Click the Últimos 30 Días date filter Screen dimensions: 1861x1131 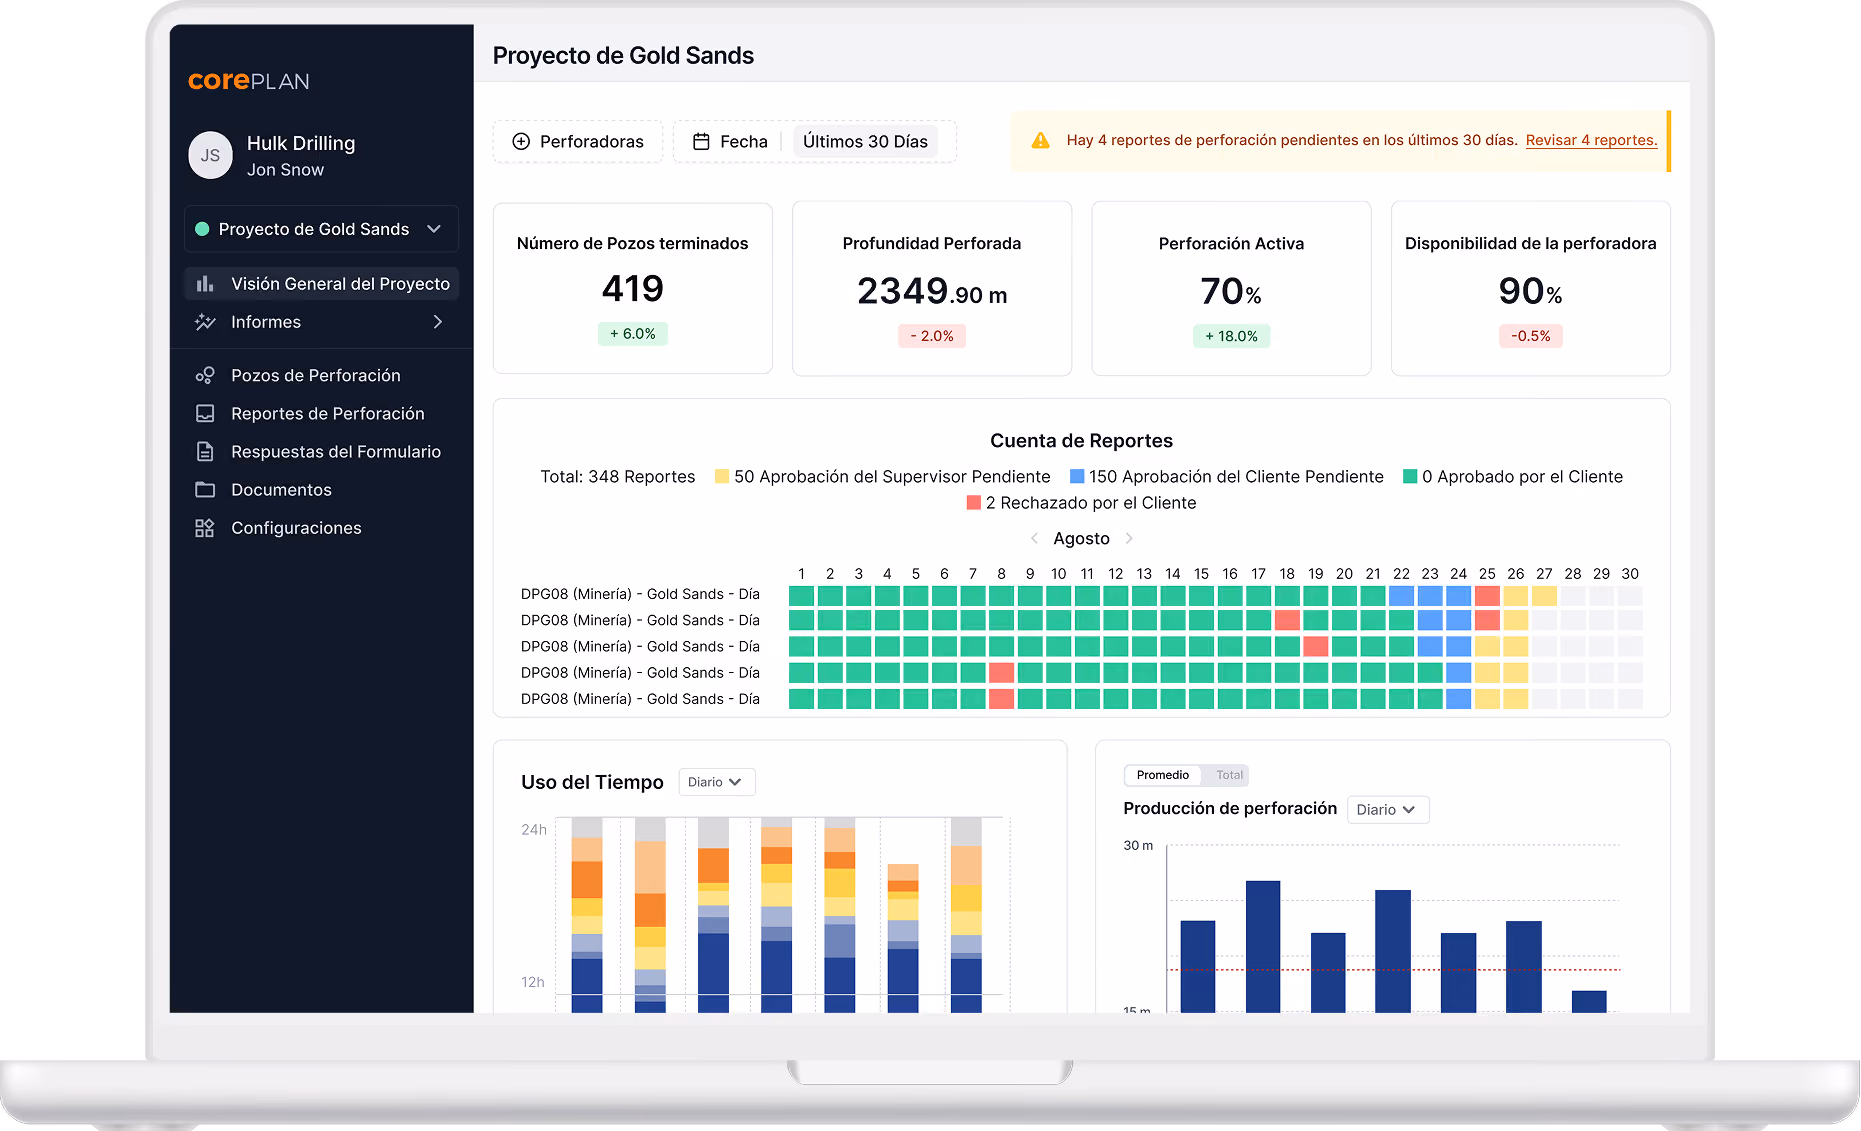865,141
